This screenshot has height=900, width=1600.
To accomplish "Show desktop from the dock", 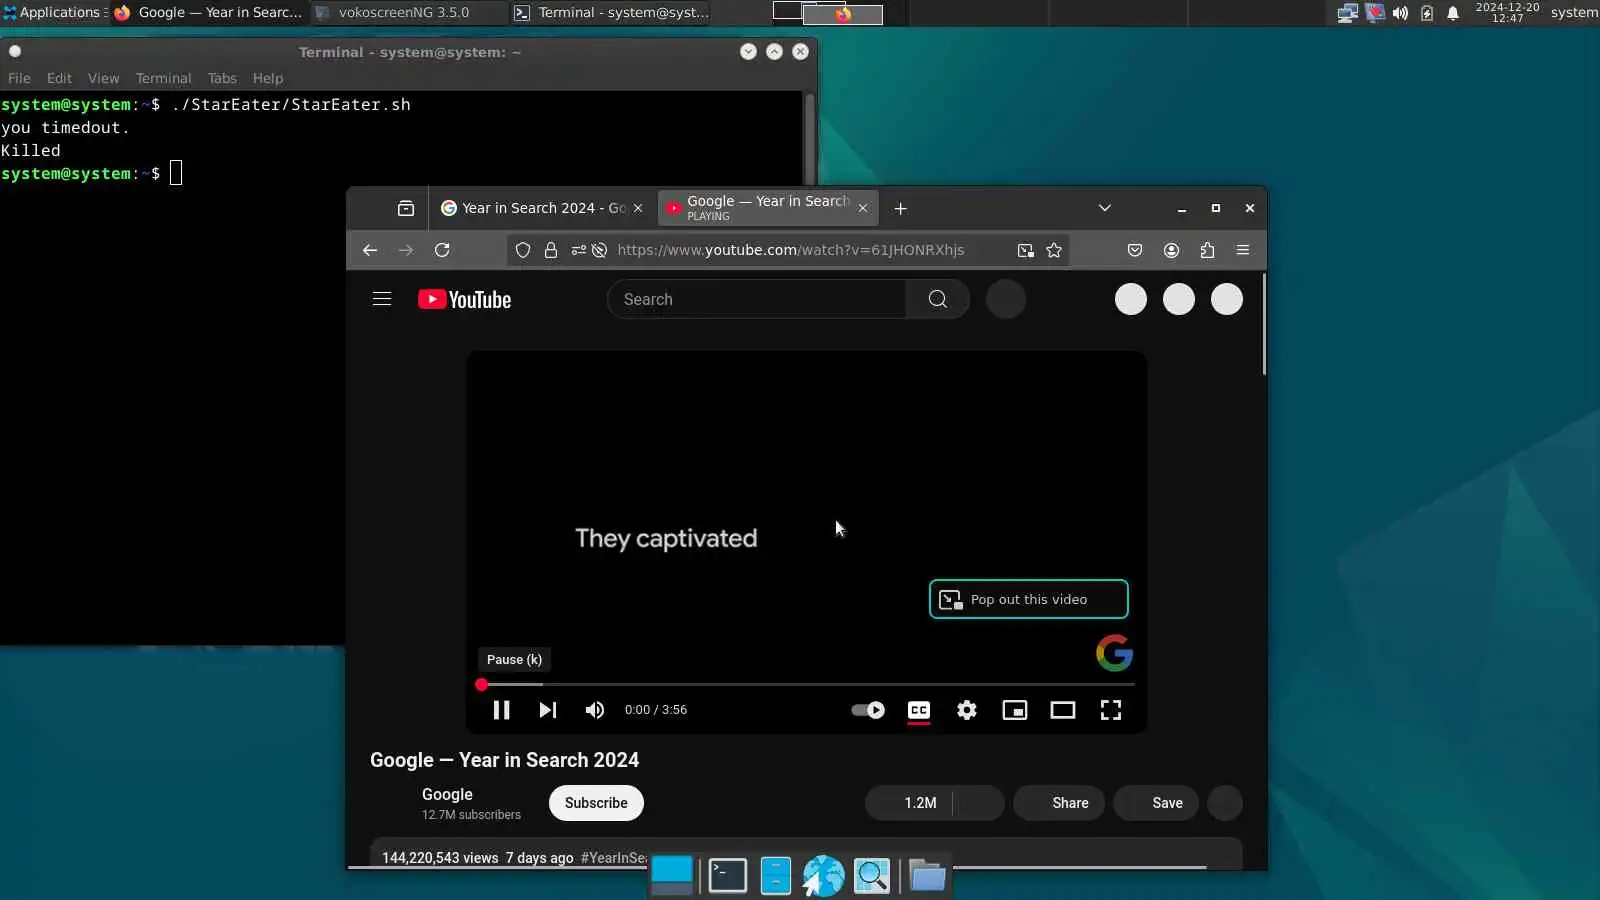I will (672, 876).
